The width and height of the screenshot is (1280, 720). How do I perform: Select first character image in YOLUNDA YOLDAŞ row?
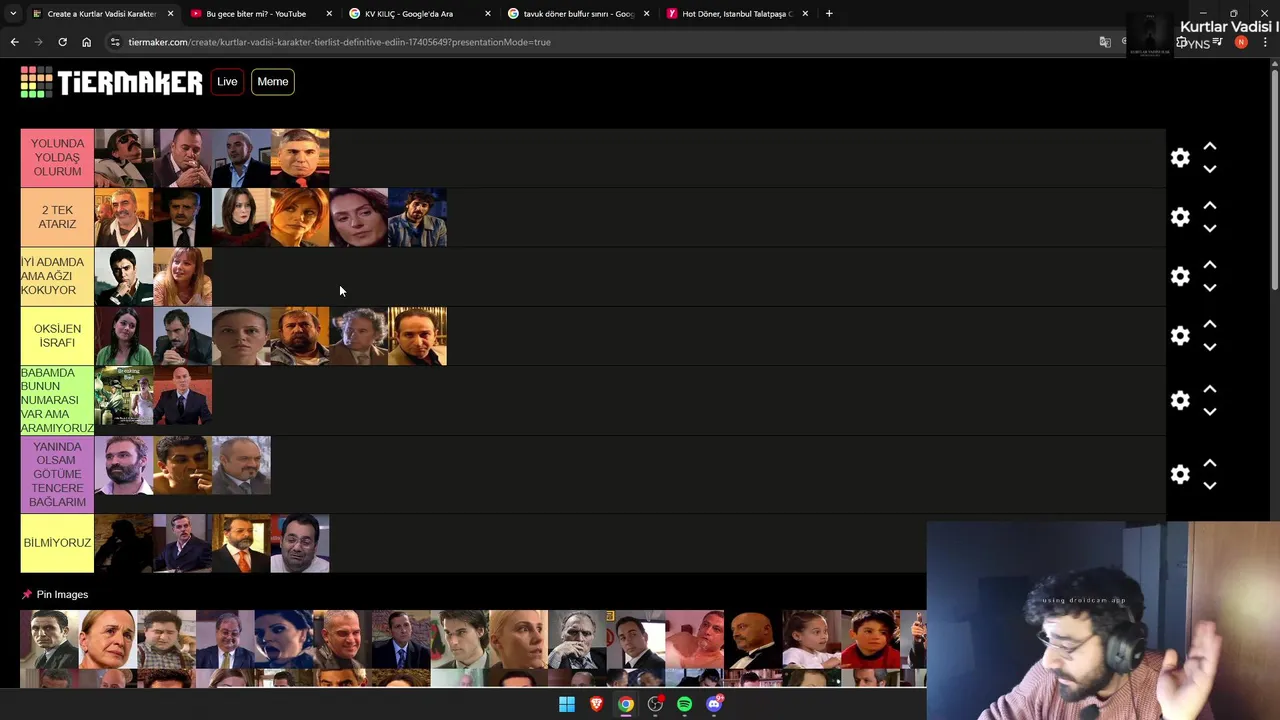(x=124, y=158)
